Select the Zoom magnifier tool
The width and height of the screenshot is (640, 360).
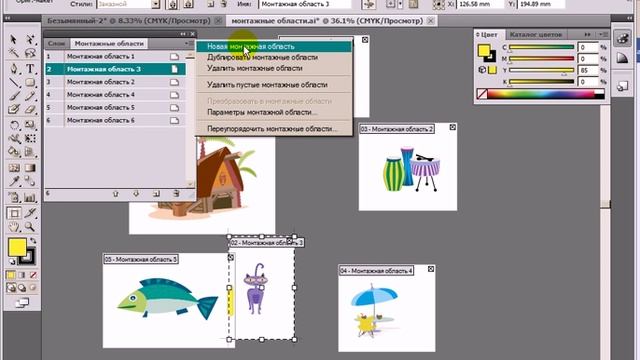point(30,227)
